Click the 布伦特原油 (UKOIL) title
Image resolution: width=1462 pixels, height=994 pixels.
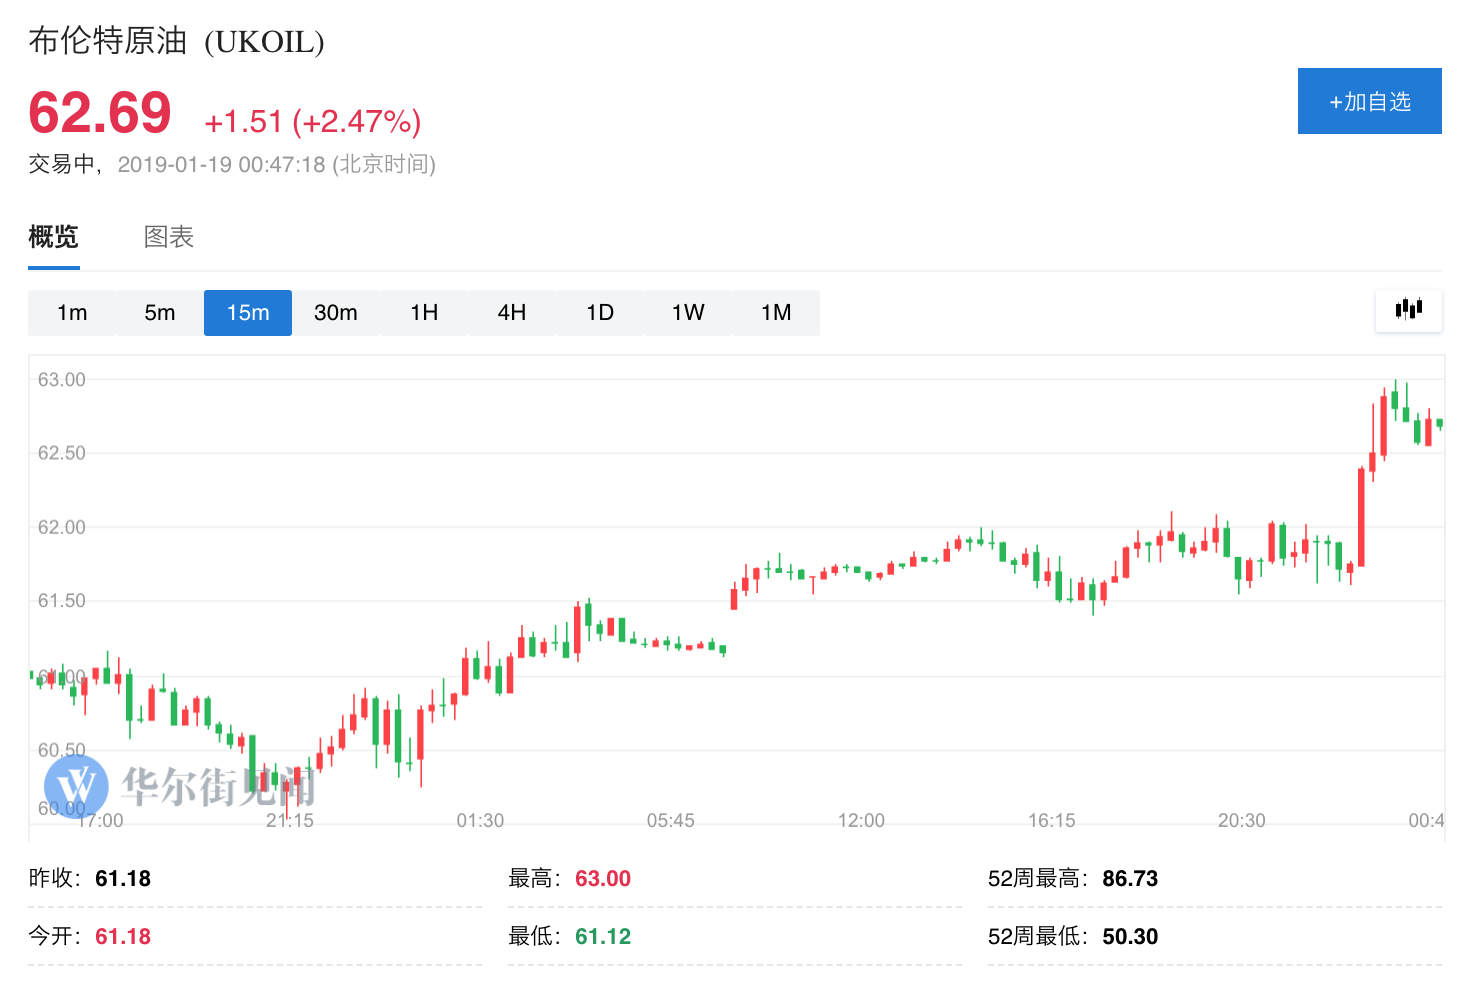click(x=176, y=41)
